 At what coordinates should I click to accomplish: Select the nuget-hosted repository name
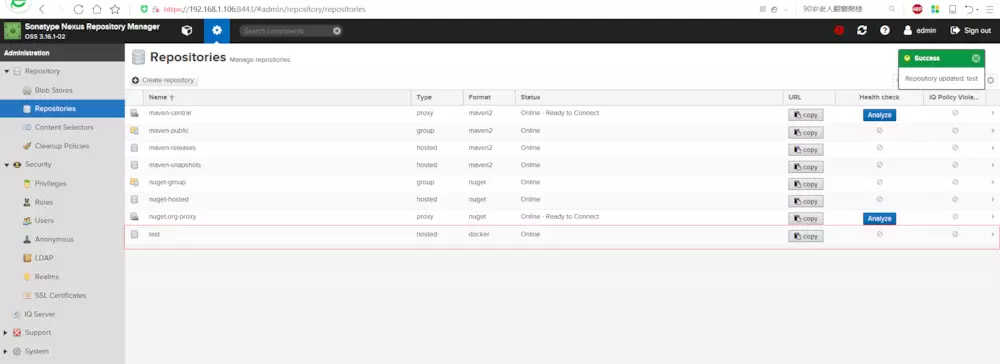coord(168,200)
